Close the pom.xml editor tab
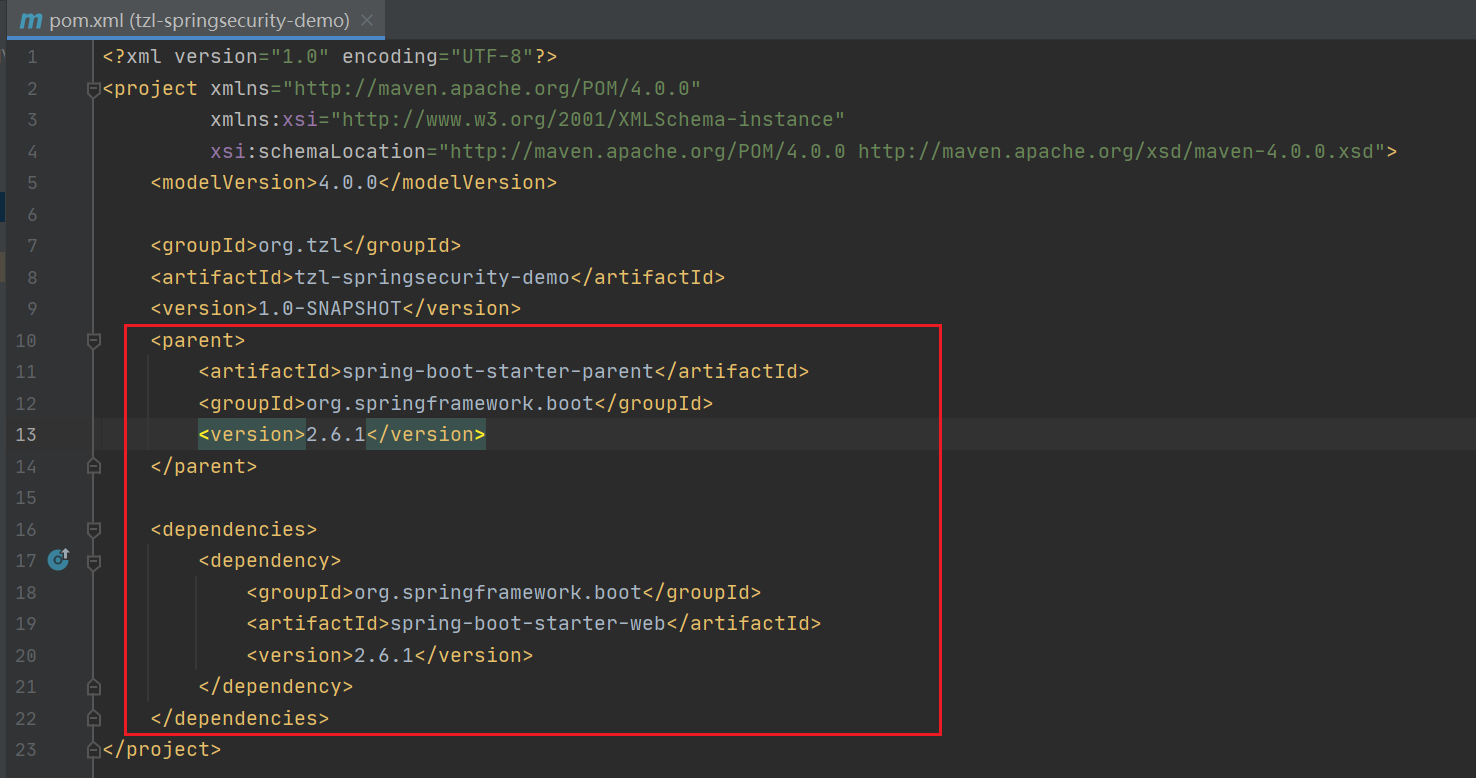 point(367,20)
